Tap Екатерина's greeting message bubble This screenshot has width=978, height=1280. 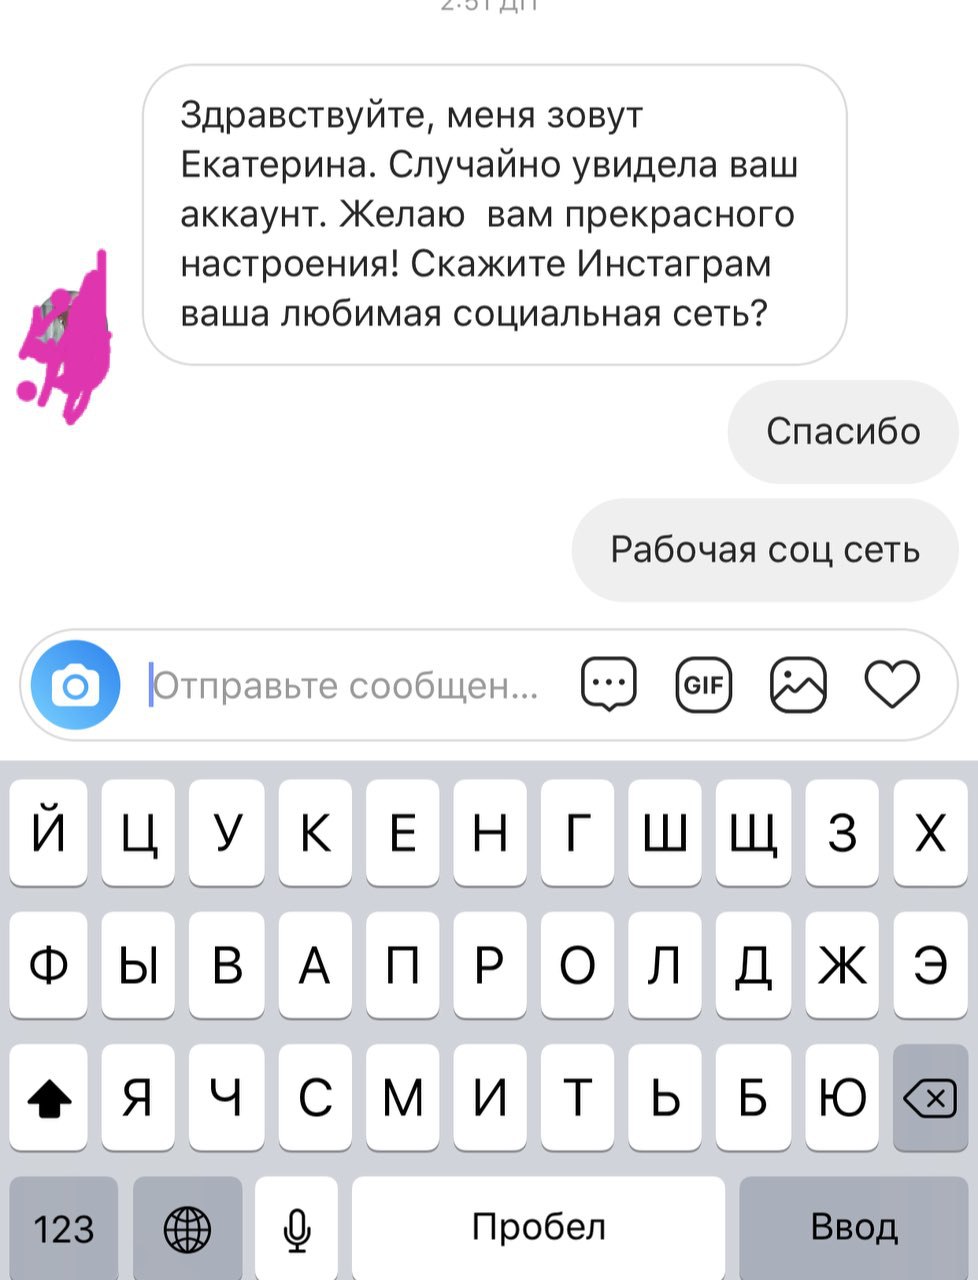pos(495,215)
